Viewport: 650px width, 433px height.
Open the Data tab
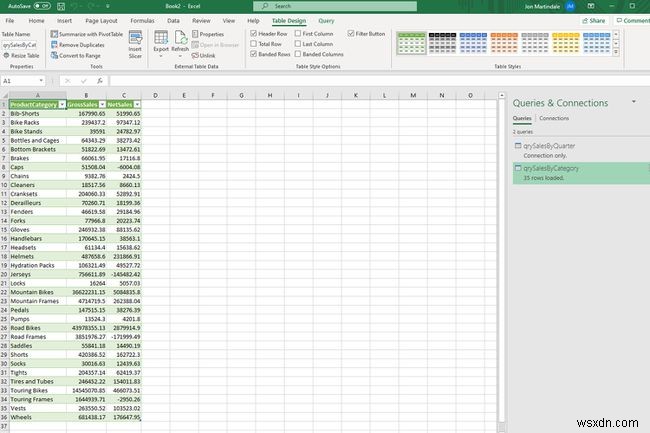(173, 21)
